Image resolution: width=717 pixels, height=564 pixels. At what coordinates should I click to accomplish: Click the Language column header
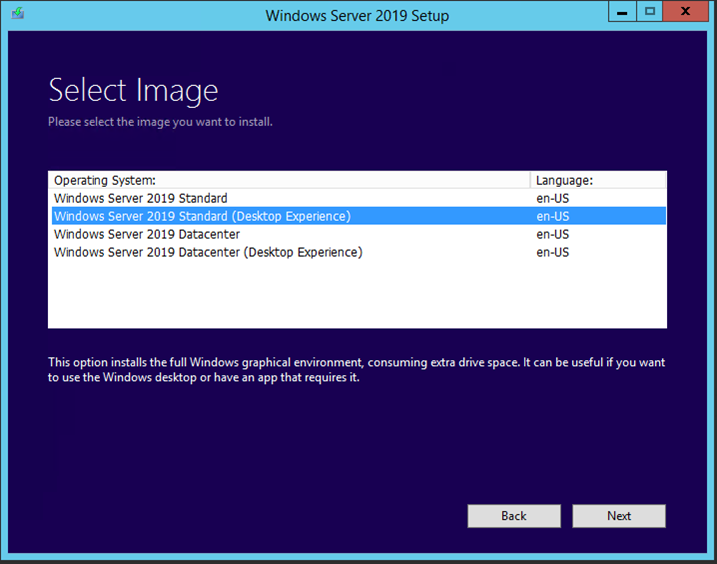(x=598, y=180)
